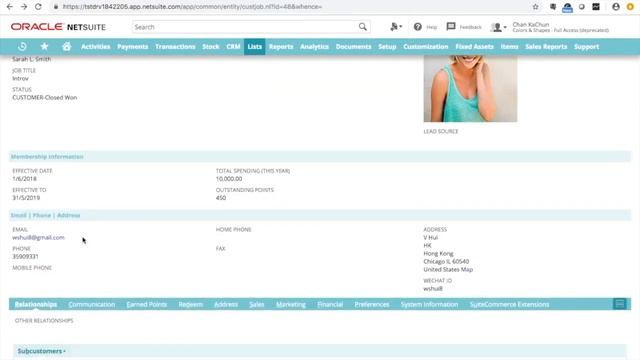Switch to the Preferences subtab
This screenshot has height=360, width=640.
click(372, 304)
